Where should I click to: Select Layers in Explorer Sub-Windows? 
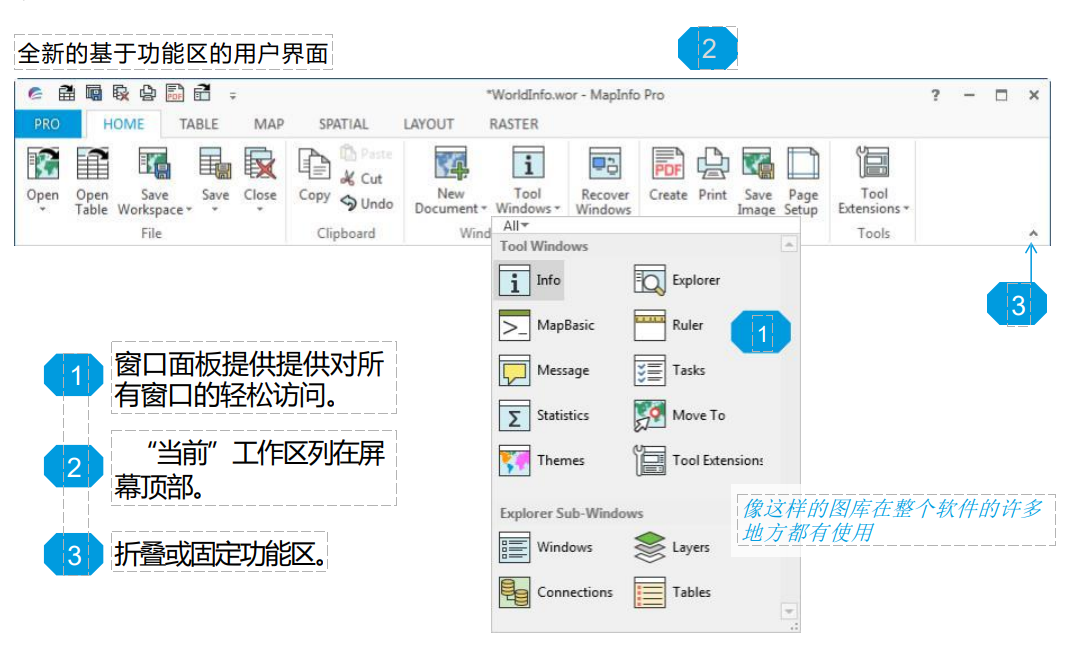click(x=672, y=547)
